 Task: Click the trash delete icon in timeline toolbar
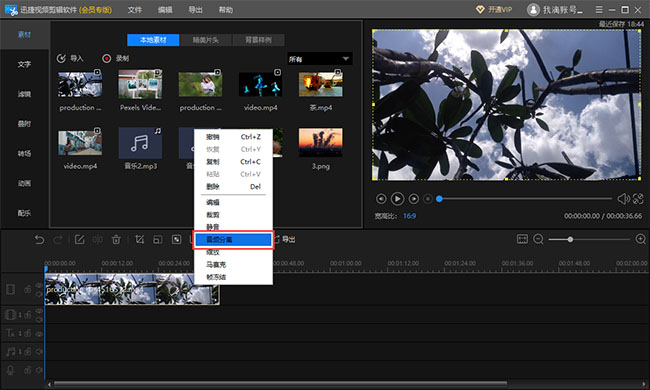click(x=116, y=240)
